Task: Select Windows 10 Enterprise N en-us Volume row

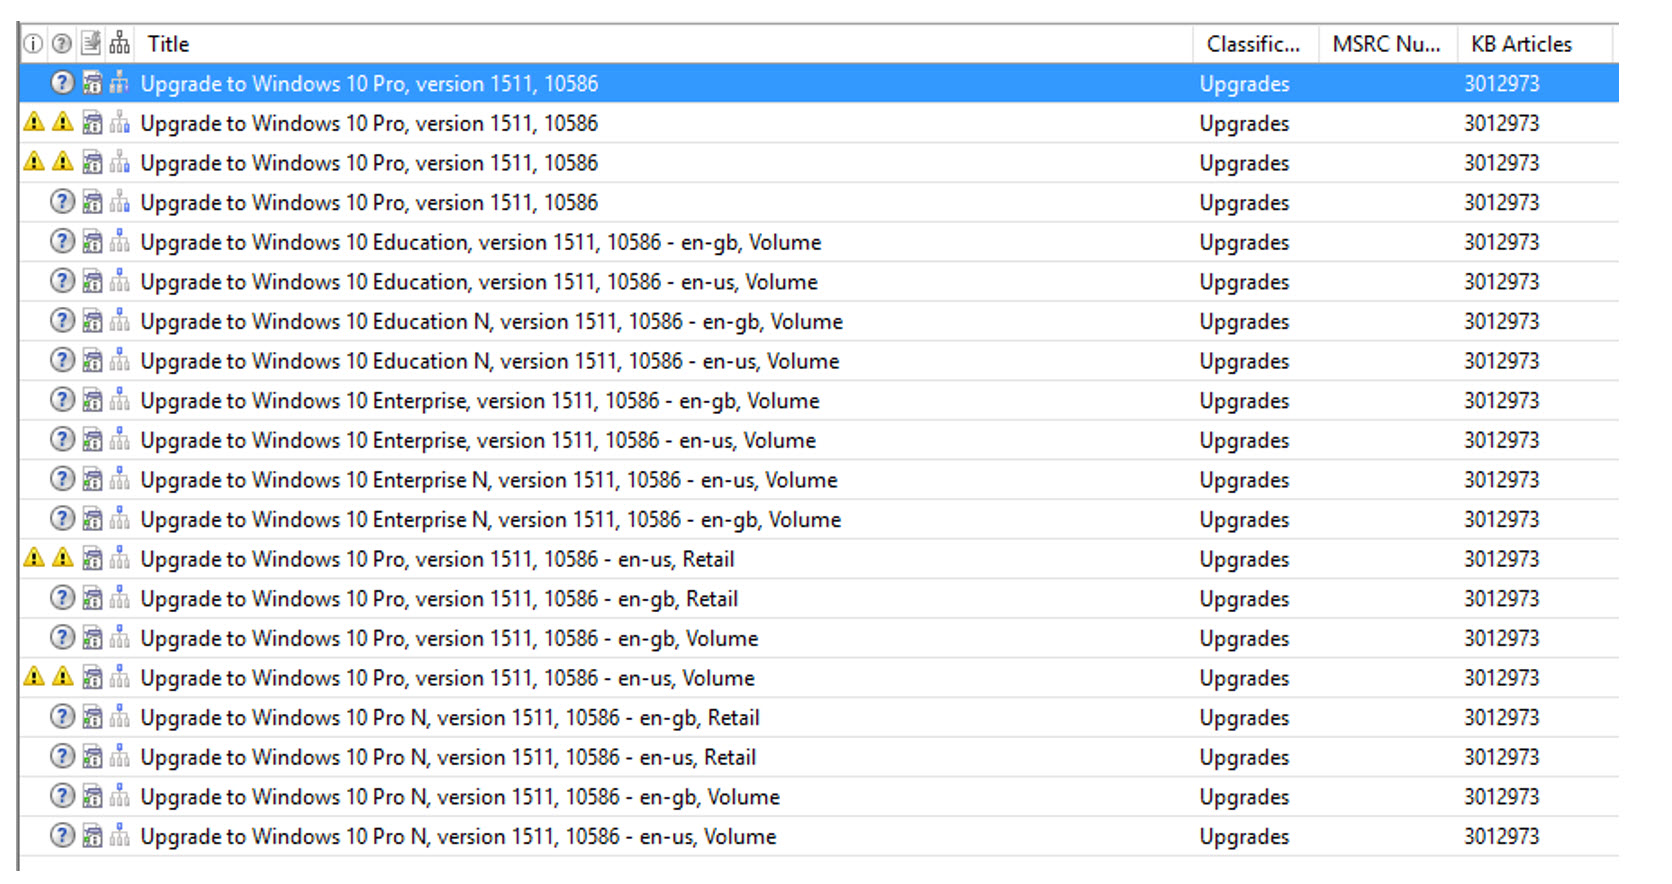Action: [x=488, y=480]
